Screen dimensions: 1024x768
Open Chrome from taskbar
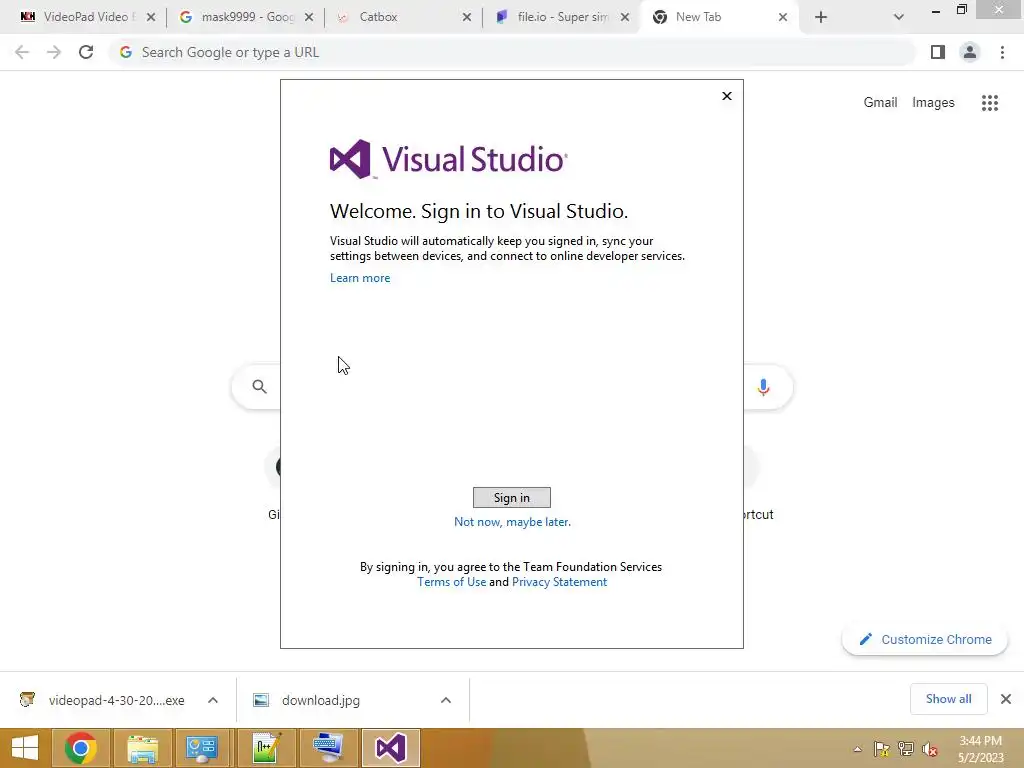81,748
